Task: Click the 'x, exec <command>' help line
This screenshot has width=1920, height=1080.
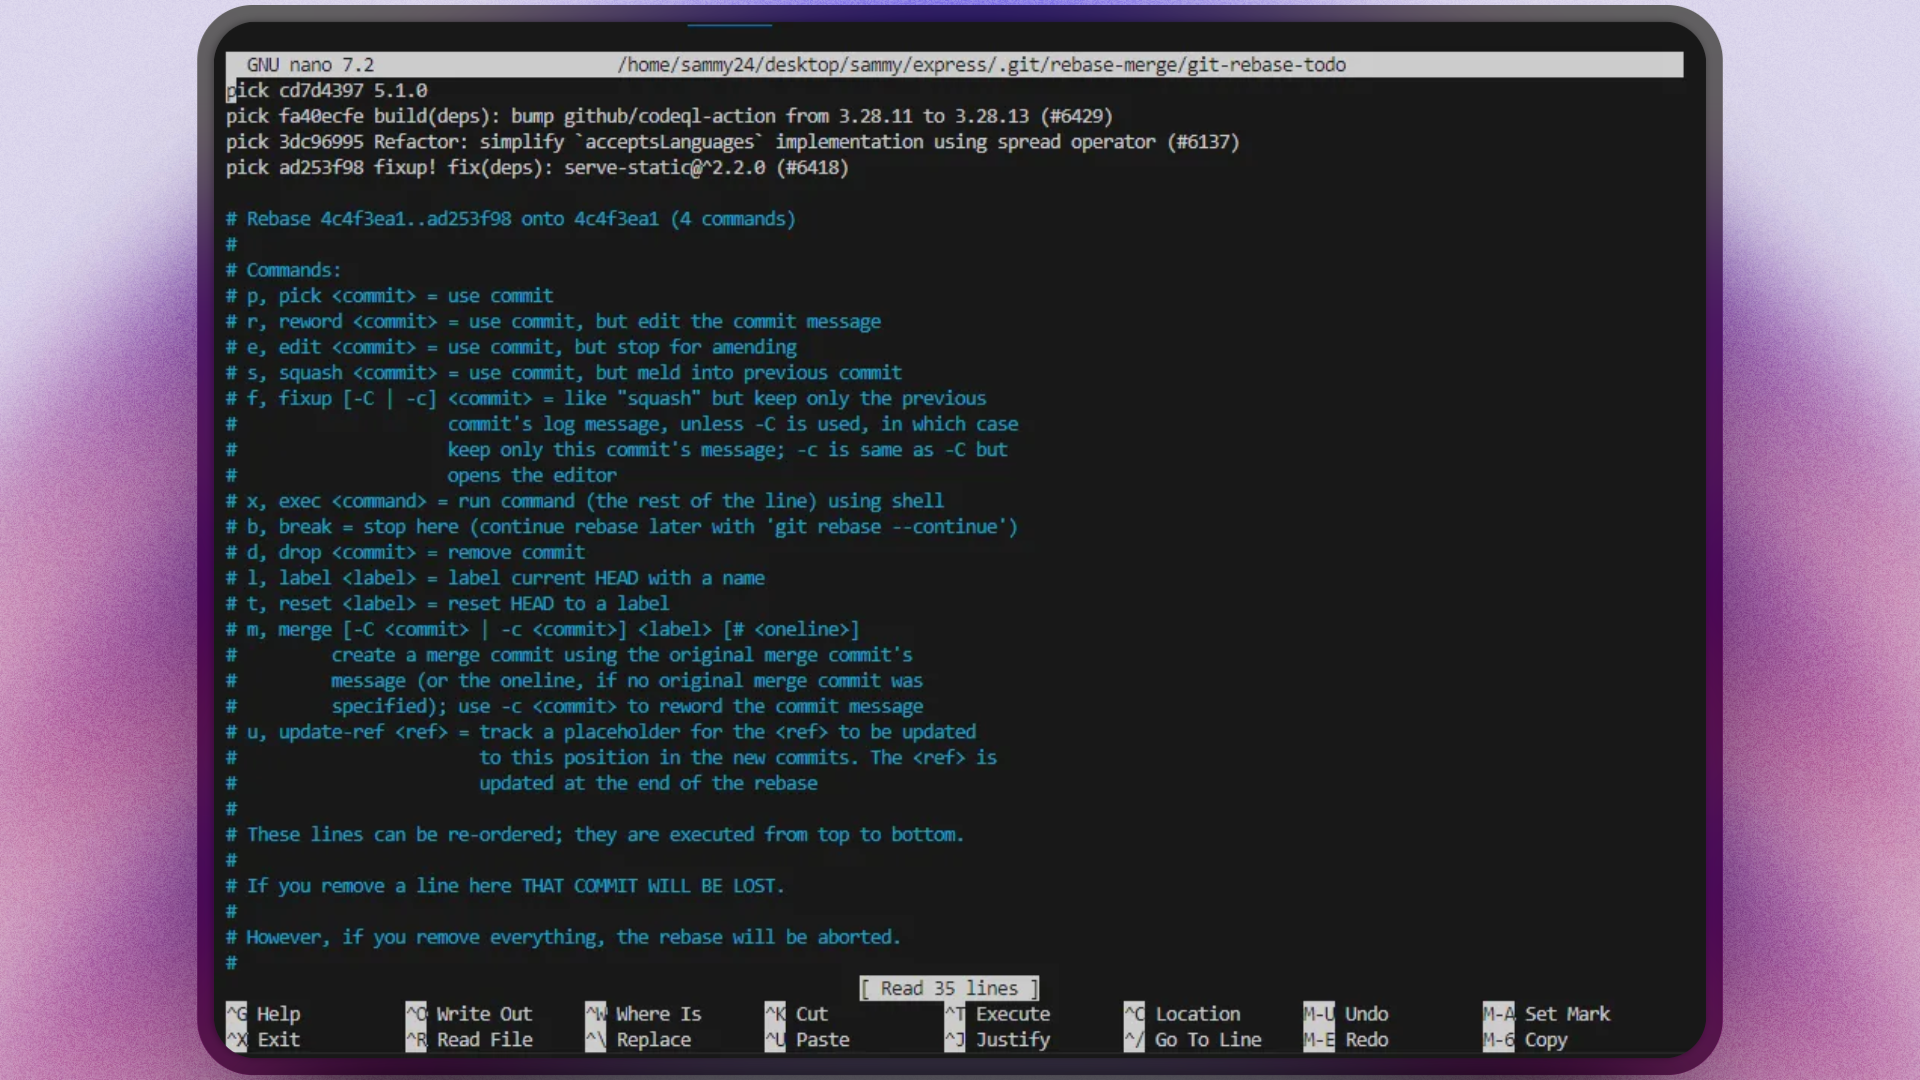Action: pos(585,501)
